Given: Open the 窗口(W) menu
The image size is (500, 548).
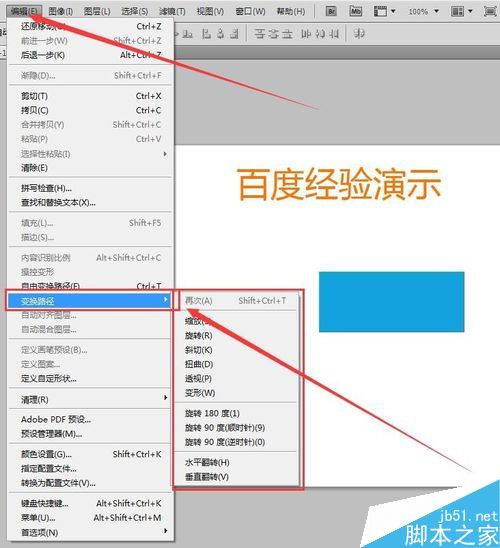Looking at the screenshot, I should tap(250, 12).
